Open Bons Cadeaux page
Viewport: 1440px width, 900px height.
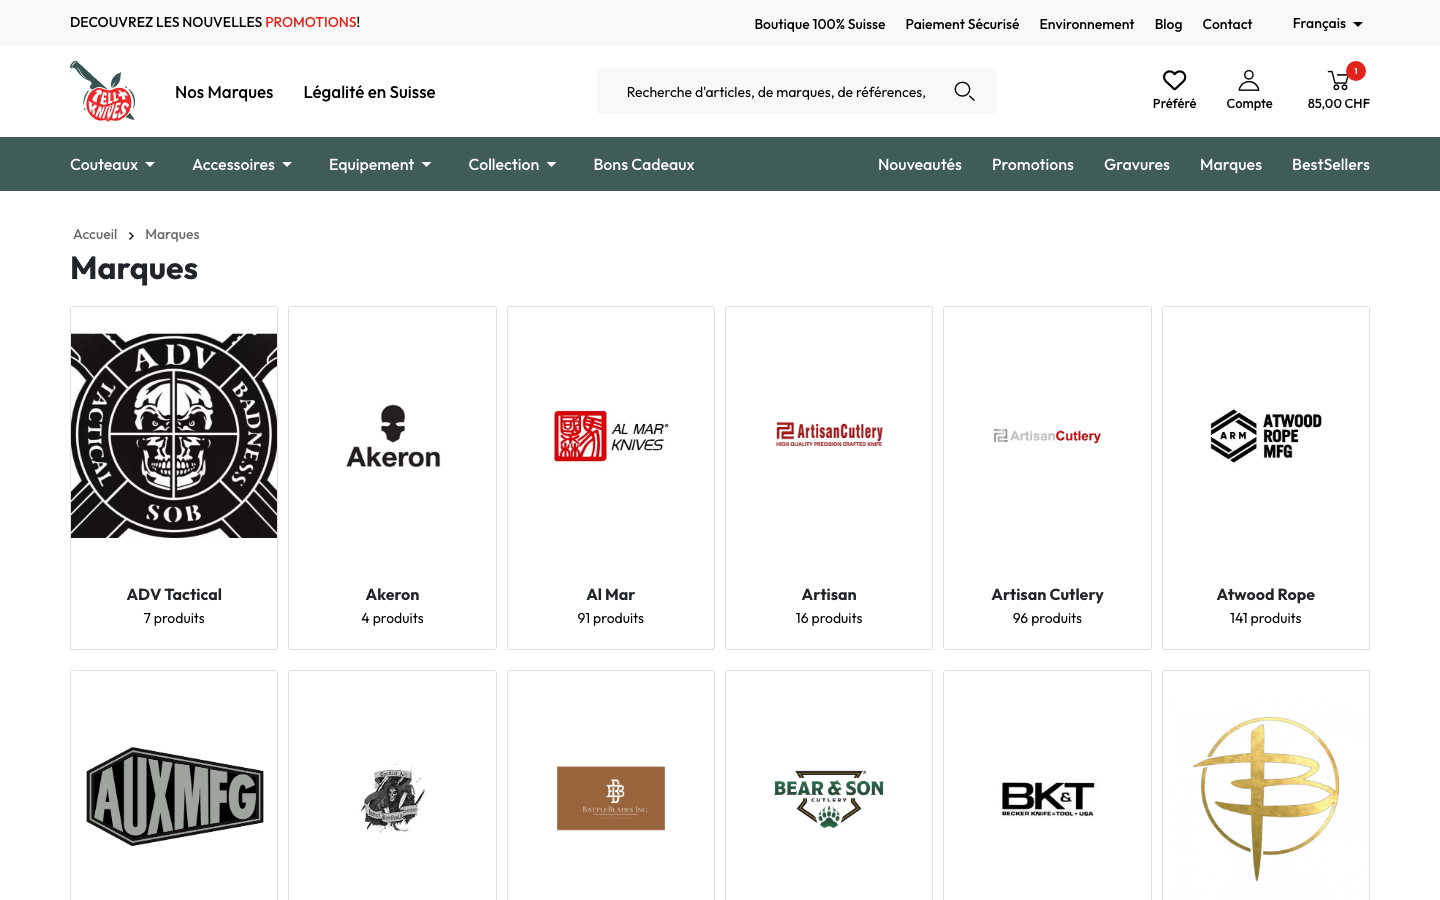point(644,164)
